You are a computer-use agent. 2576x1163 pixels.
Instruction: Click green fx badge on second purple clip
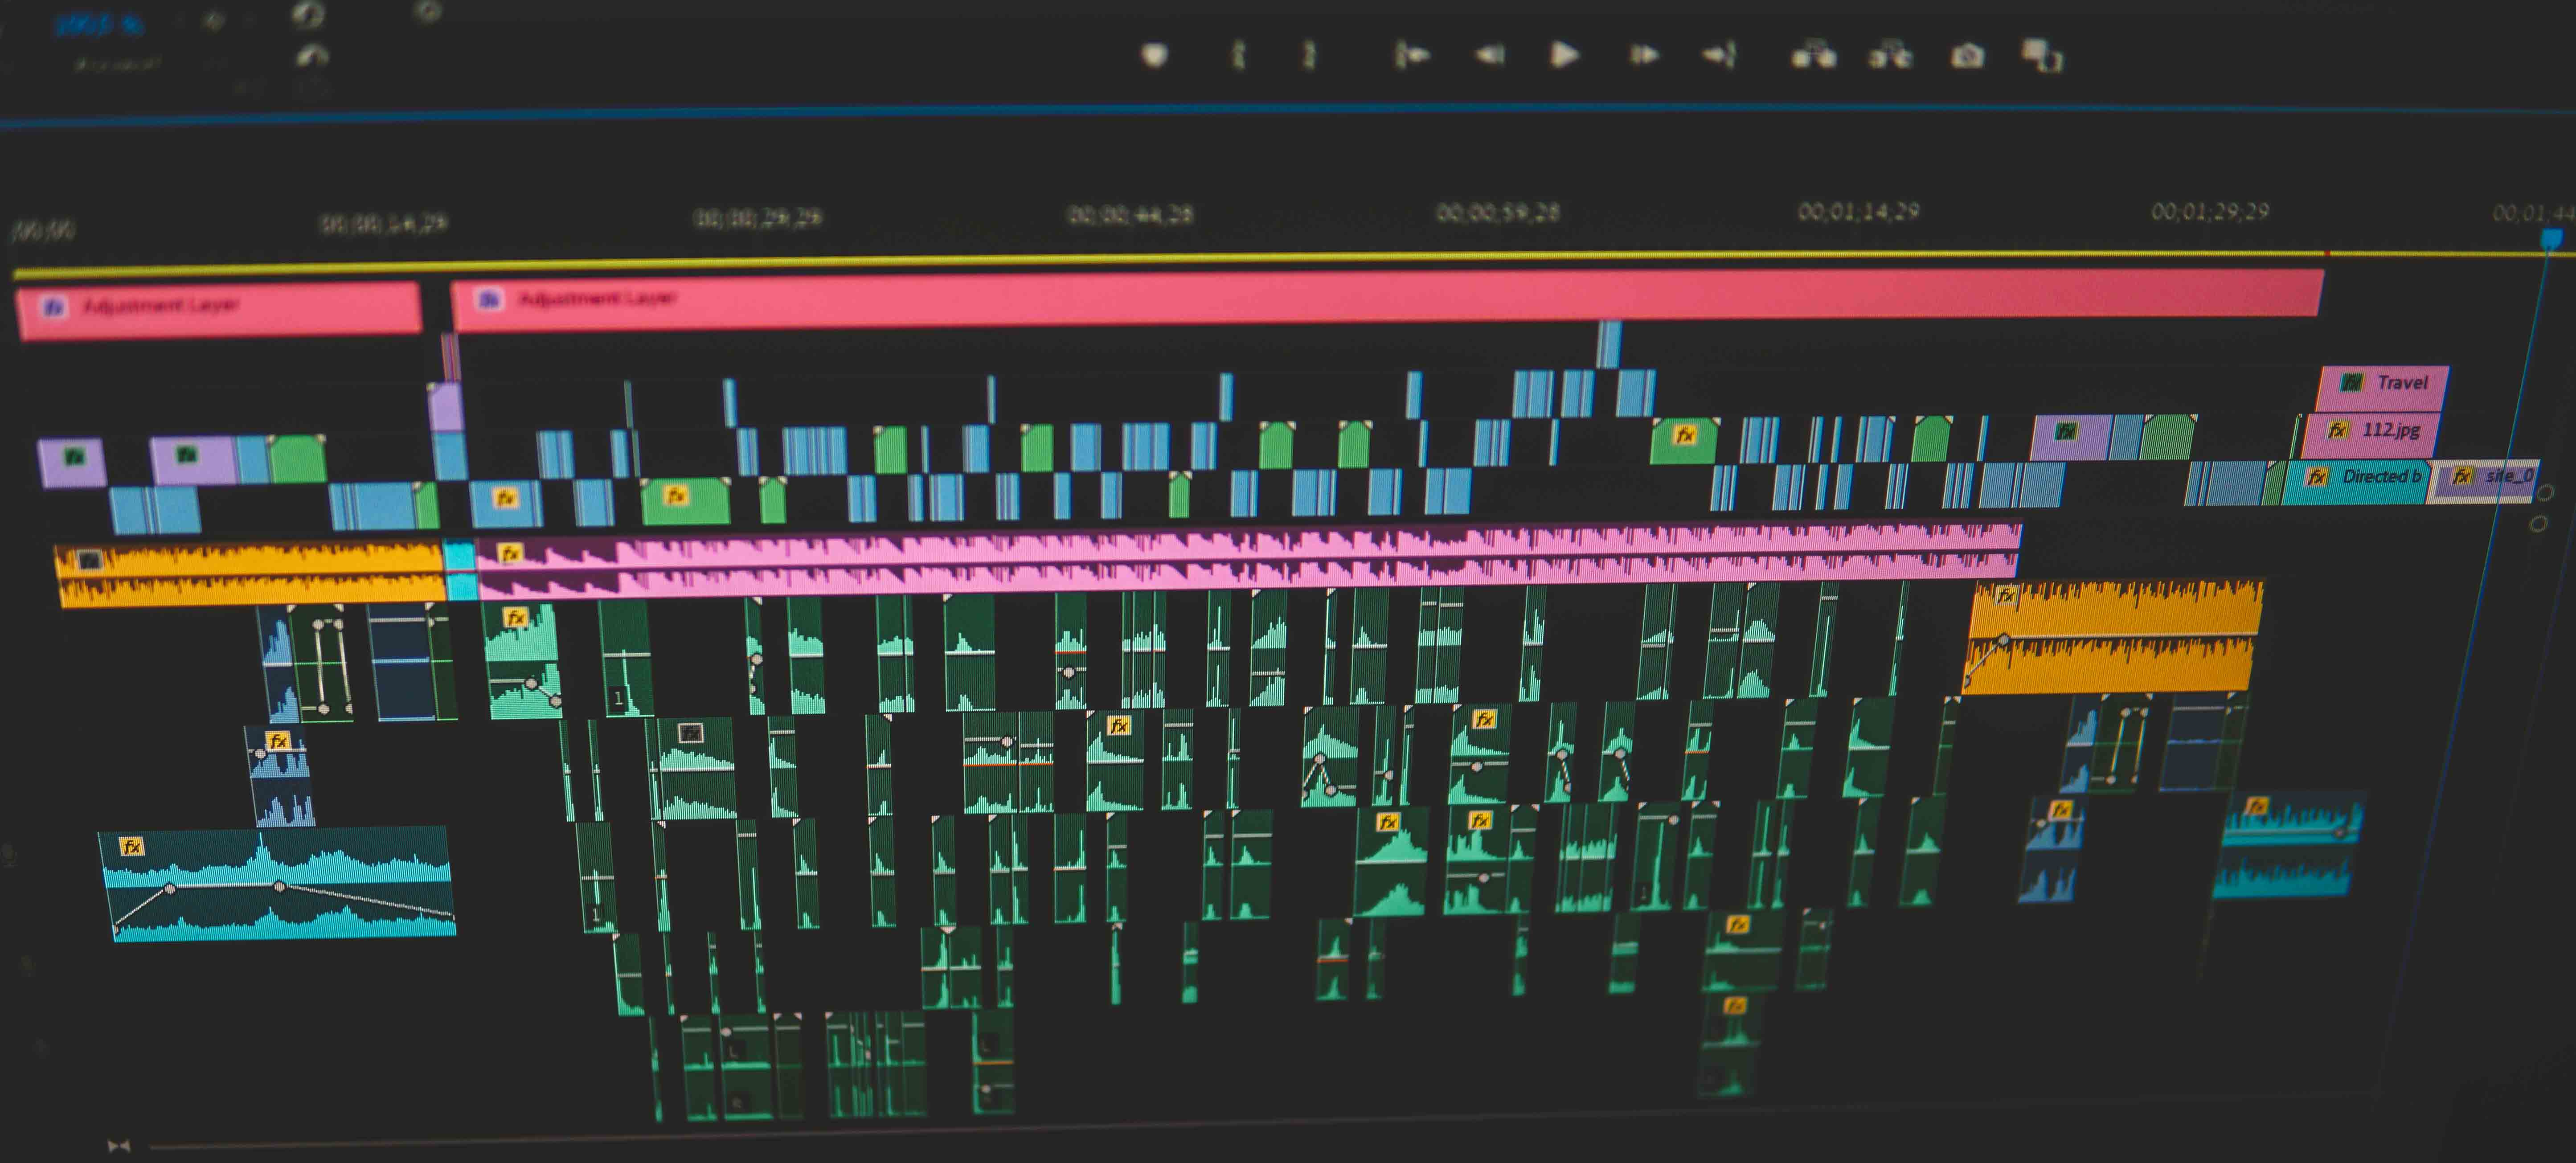tap(187, 455)
